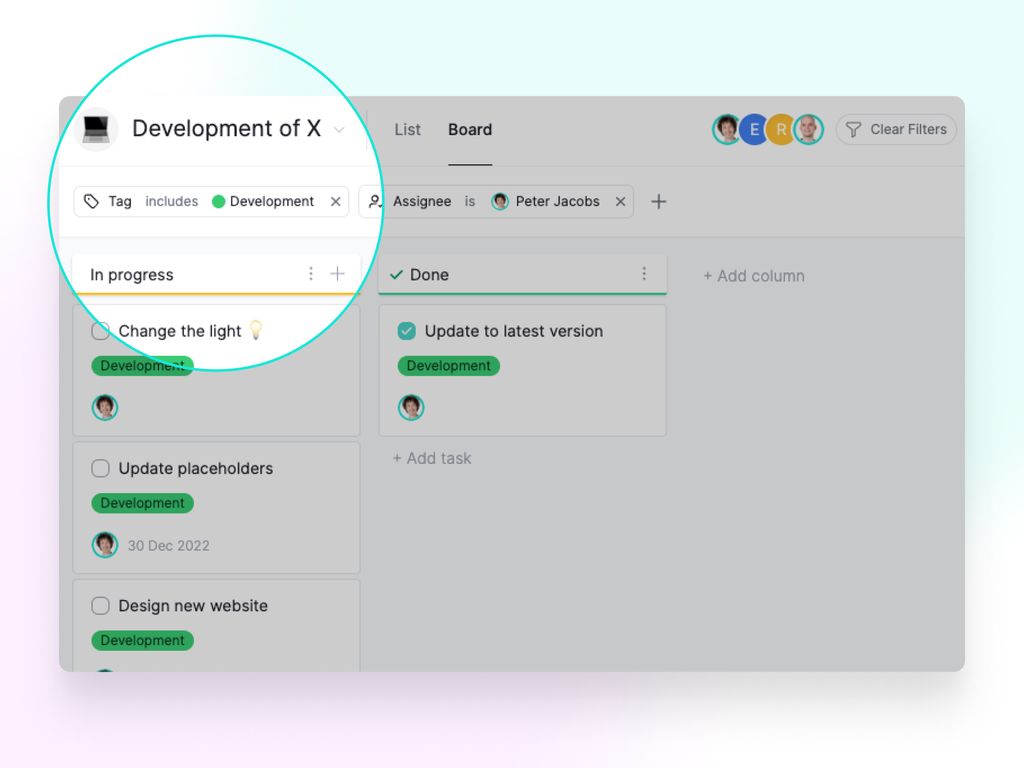Screen dimensions: 1024x768
Task: Open the Update placeholders task title
Action: [196, 468]
